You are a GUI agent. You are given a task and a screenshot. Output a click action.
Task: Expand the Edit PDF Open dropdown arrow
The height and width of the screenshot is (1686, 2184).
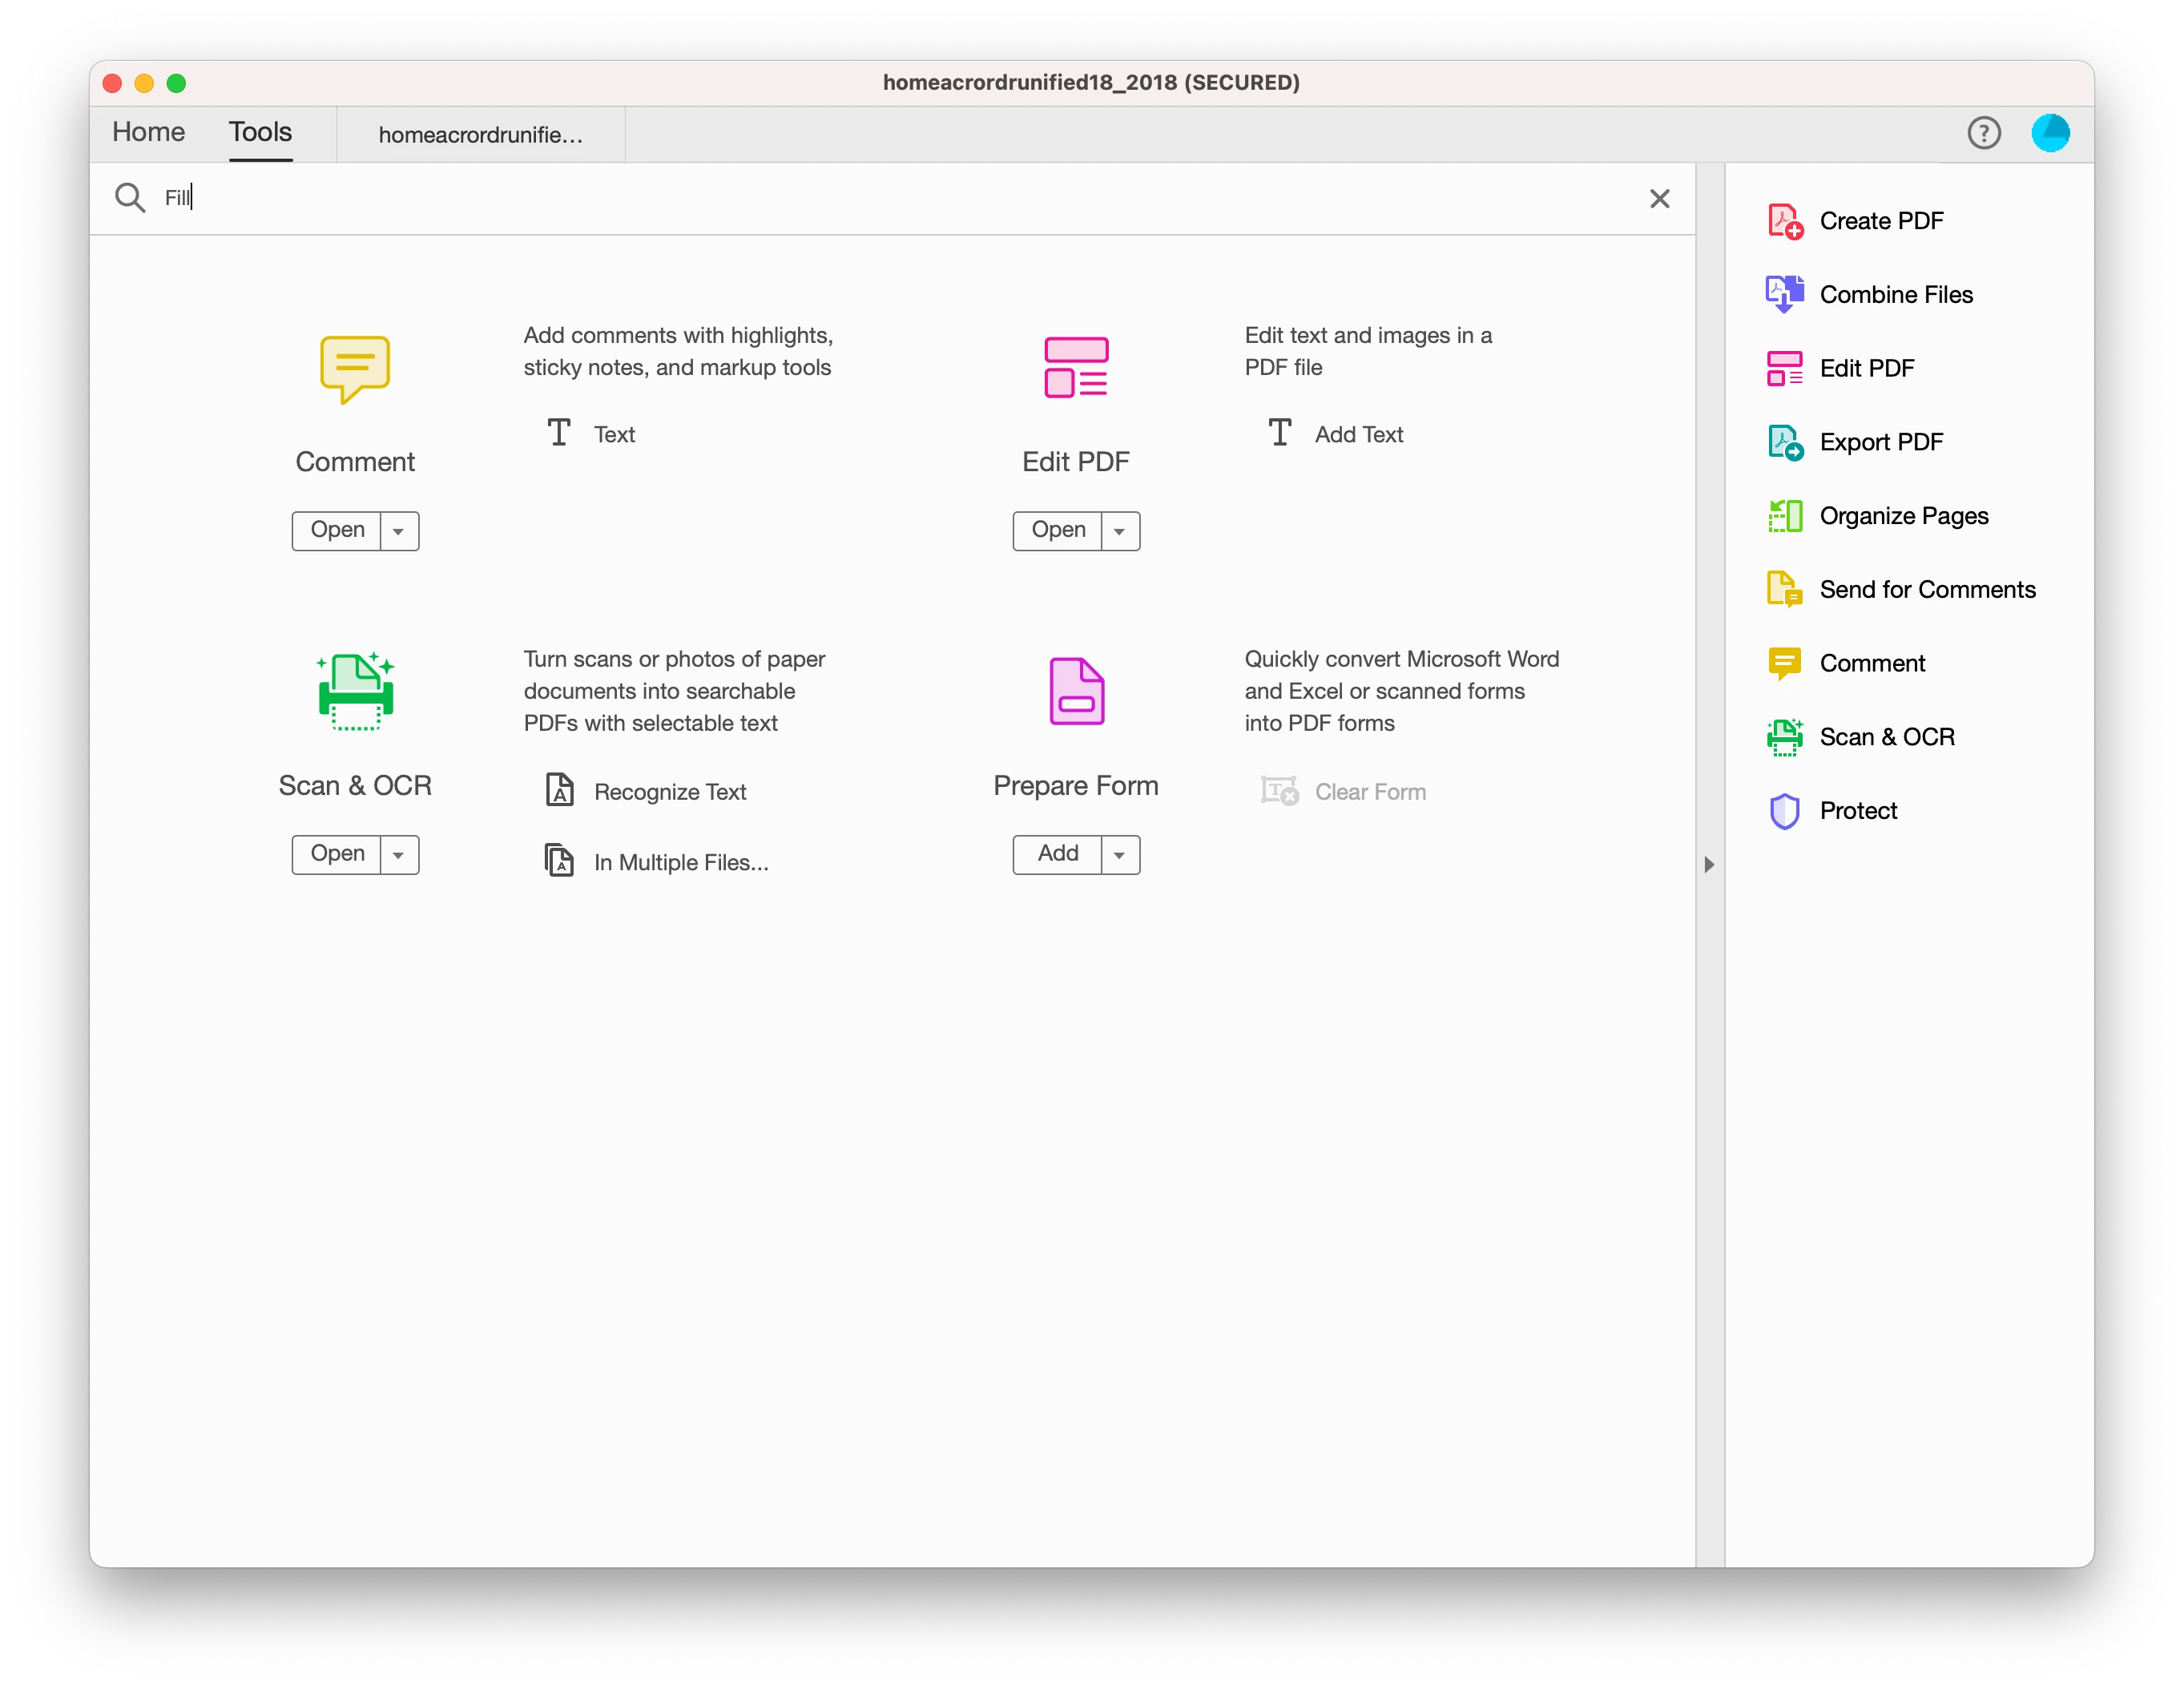pyautogui.click(x=1120, y=531)
